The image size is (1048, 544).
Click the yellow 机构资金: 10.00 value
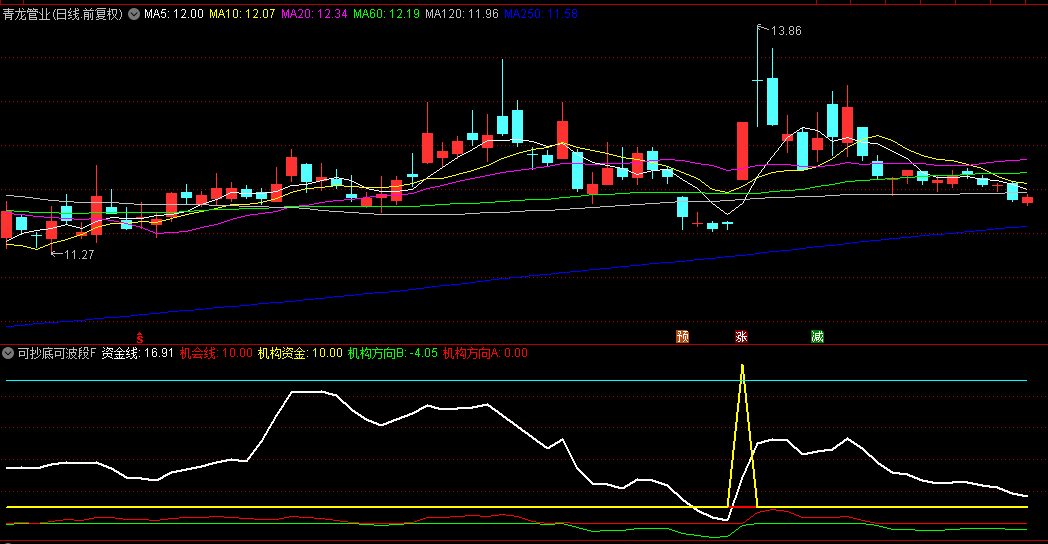300,353
